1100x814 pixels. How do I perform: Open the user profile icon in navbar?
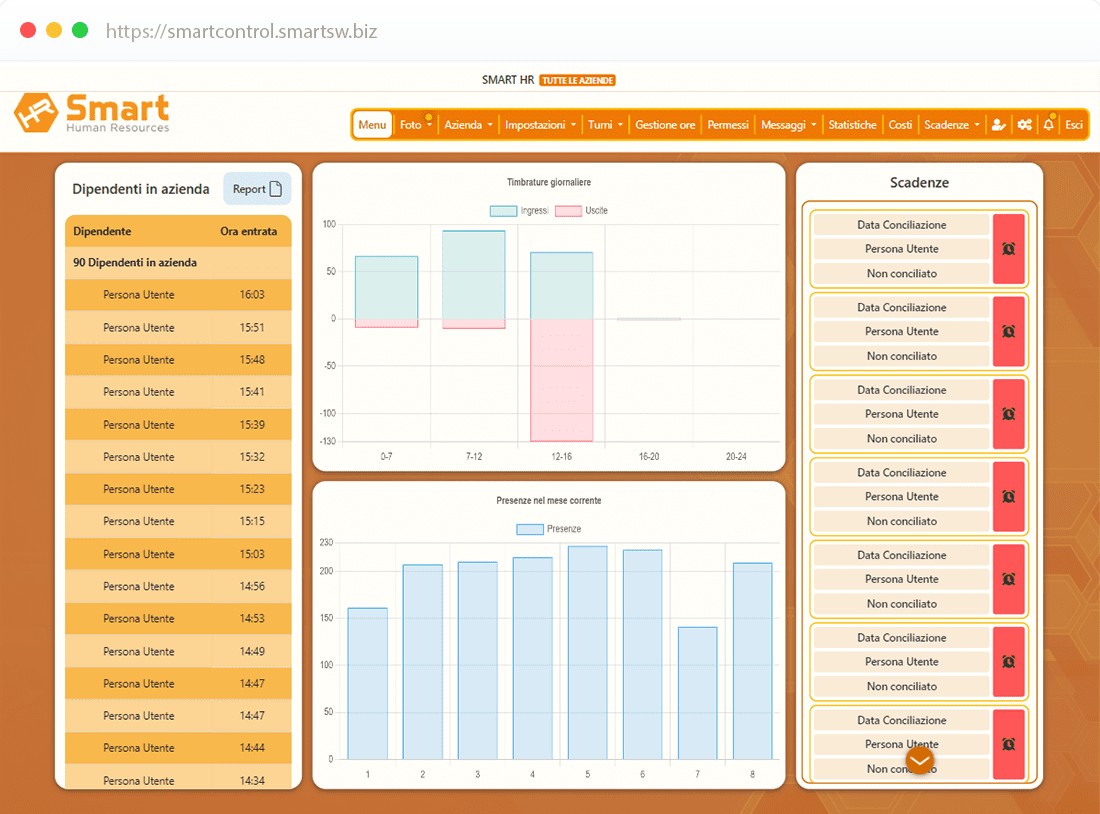997,125
